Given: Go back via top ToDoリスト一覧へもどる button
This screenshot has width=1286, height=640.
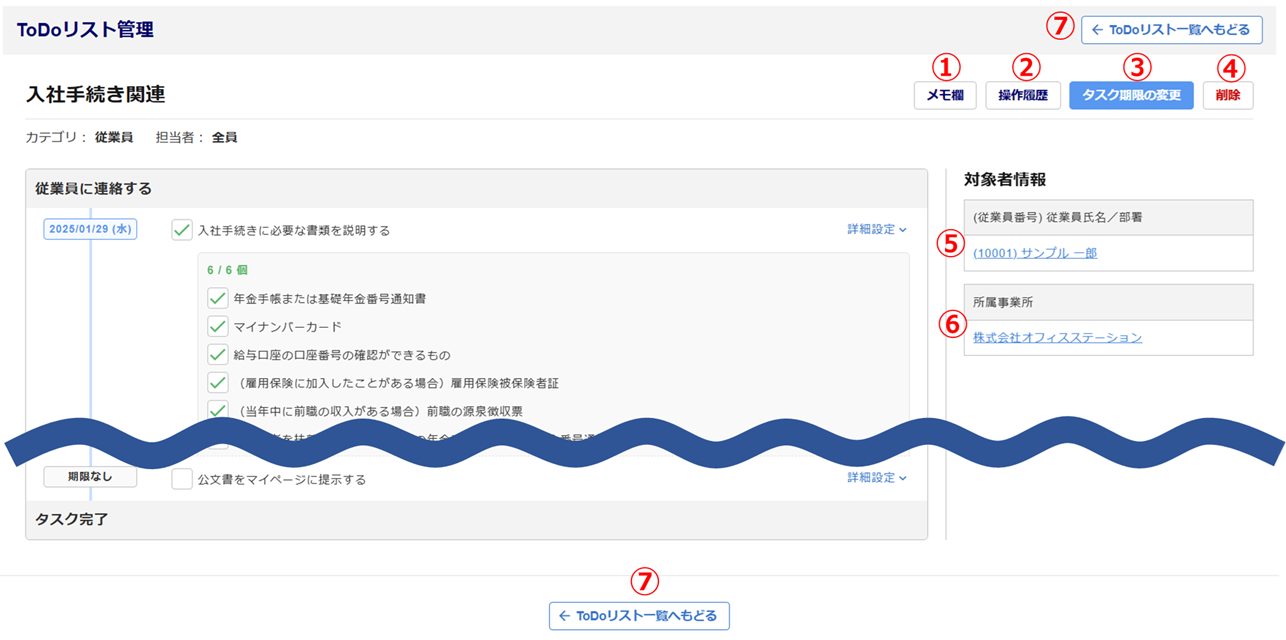Looking at the screenshot, I should [1171, 30].
